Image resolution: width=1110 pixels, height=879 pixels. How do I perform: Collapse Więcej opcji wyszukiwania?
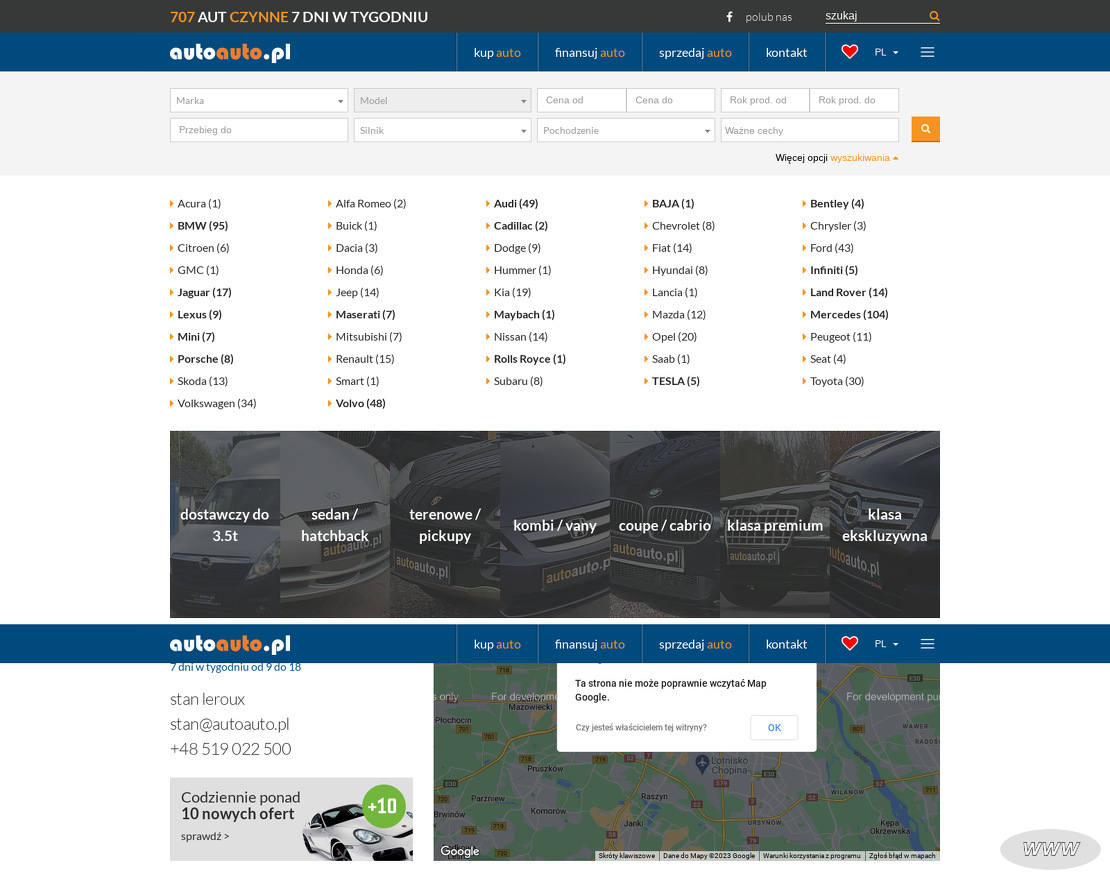click(x=837, y=158)
